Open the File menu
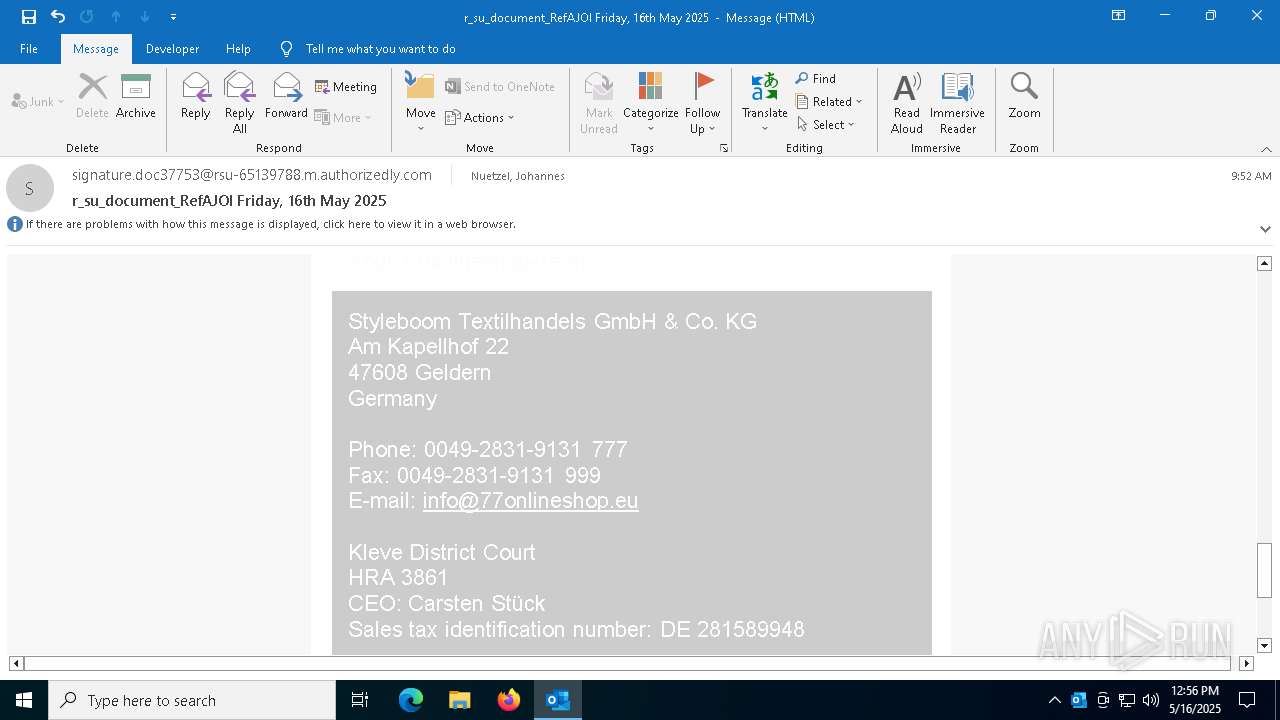Viewport: 1280px width, 720px height. click(x=29, y=49)
